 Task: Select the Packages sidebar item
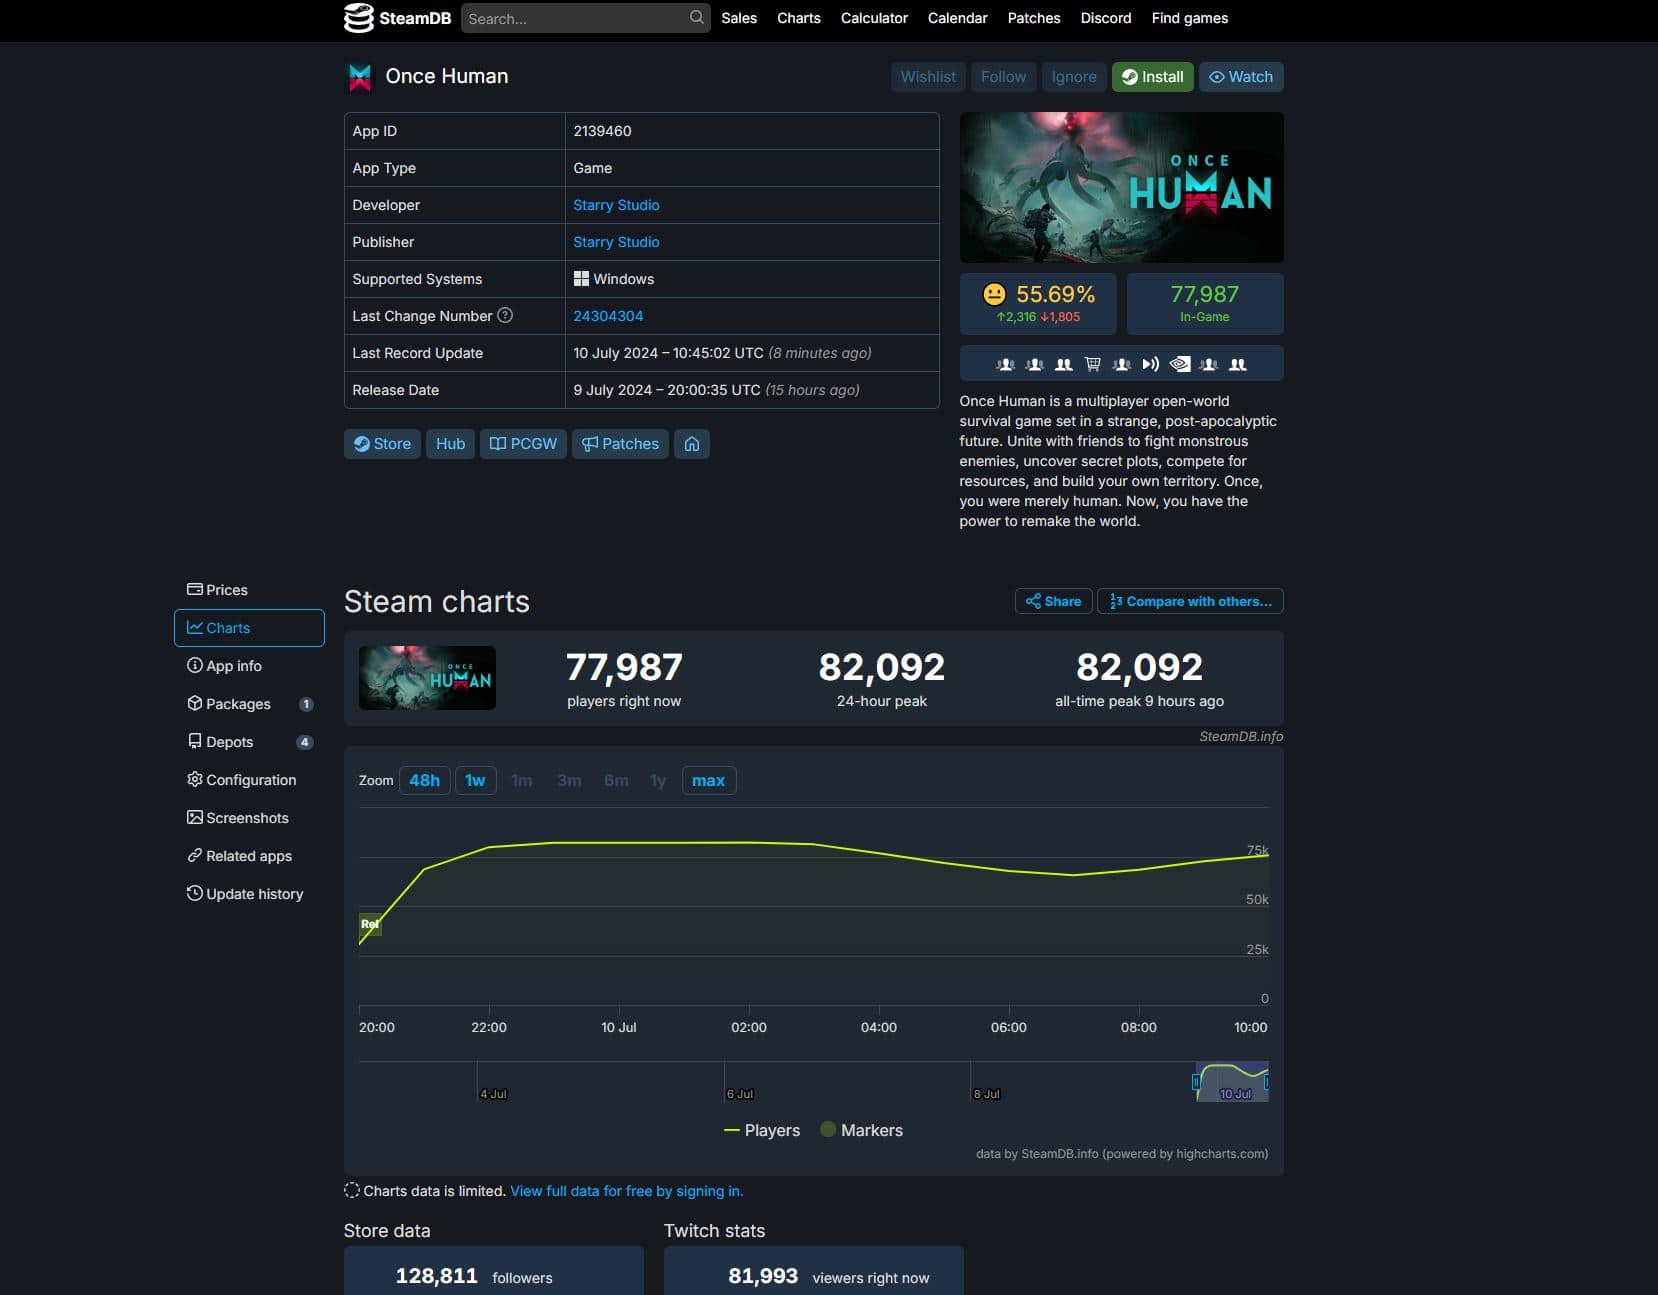(239, 703)
